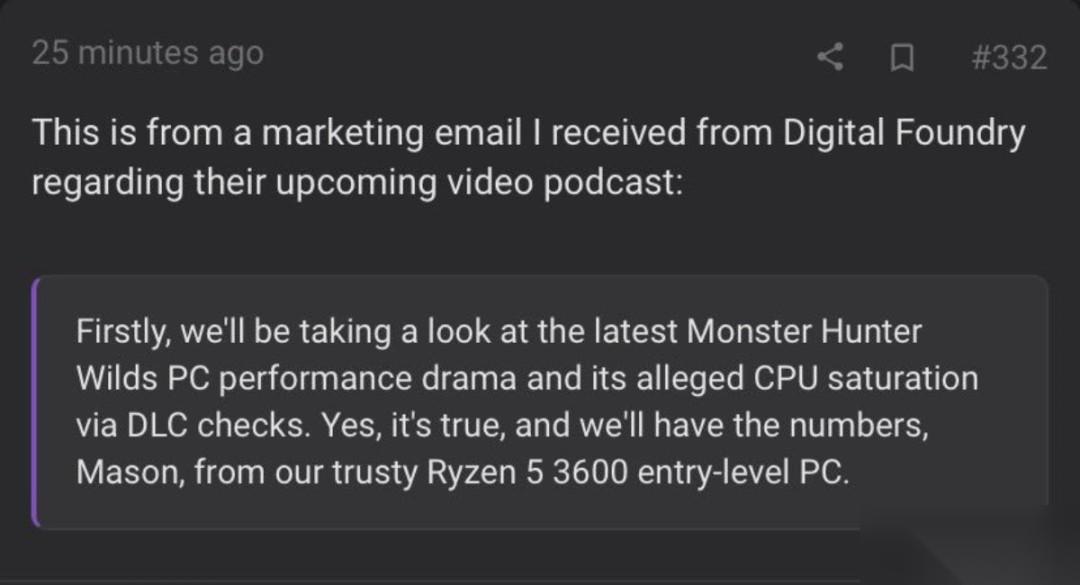This screenshot has width=1080, height=585.
Task: Click 'Monster Hunter' in the quoted text
Action: click(804, 331)
